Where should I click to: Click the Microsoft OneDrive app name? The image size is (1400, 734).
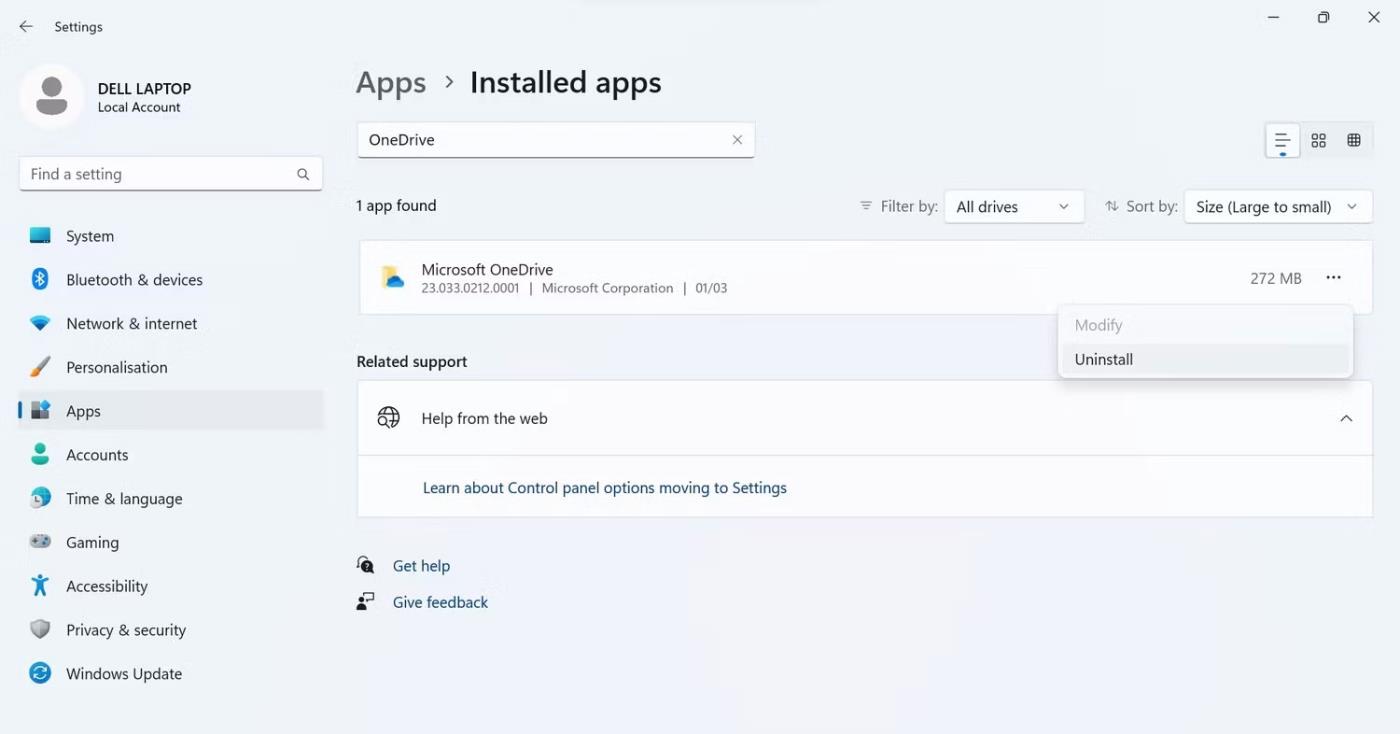[487, 270]
